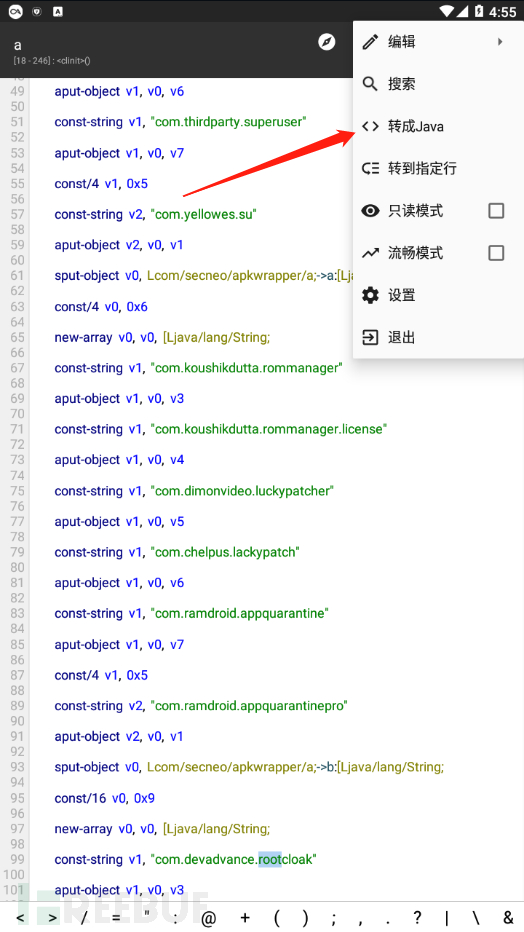Click the go-to-line icon
Image resolution: width=524 pixels, height=932 pixels.
[x=370, y=168]
